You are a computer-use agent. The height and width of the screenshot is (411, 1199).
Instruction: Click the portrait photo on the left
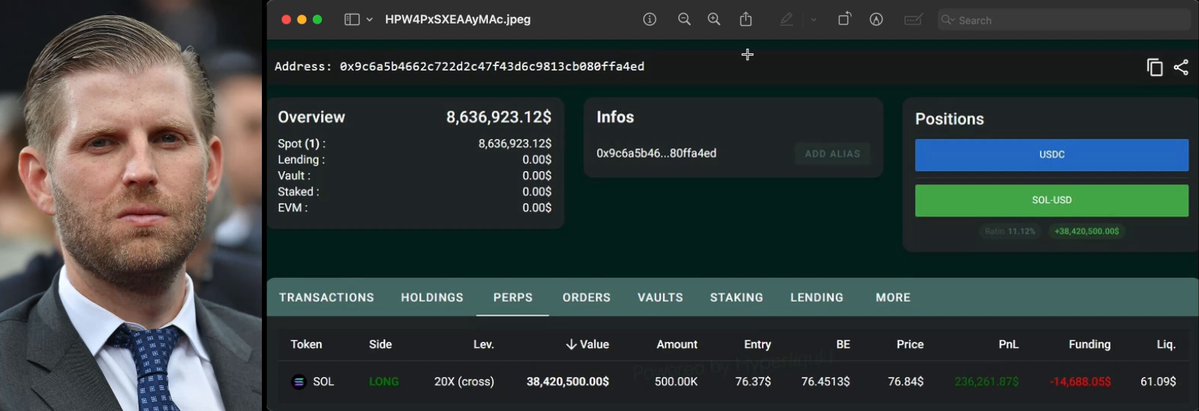pyautogui.click(x=131, y=205)
